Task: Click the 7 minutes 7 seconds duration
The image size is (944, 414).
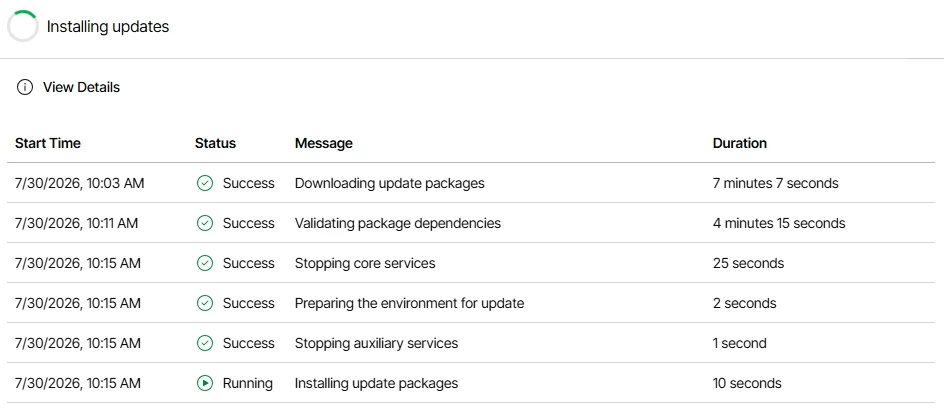Action: click(x=775, y=183)
